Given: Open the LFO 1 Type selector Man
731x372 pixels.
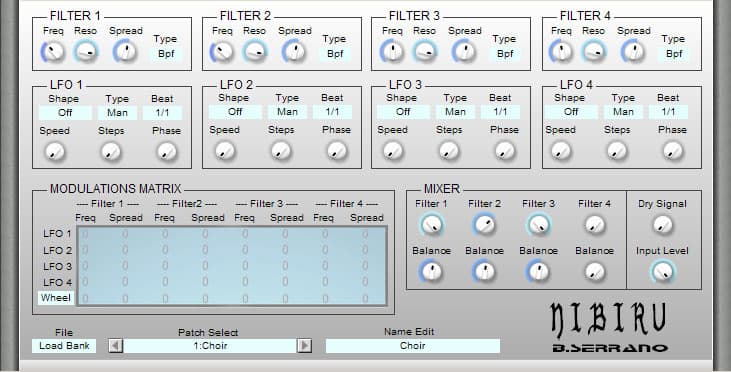Looking at the screenshot, I should tap(117, 113).
